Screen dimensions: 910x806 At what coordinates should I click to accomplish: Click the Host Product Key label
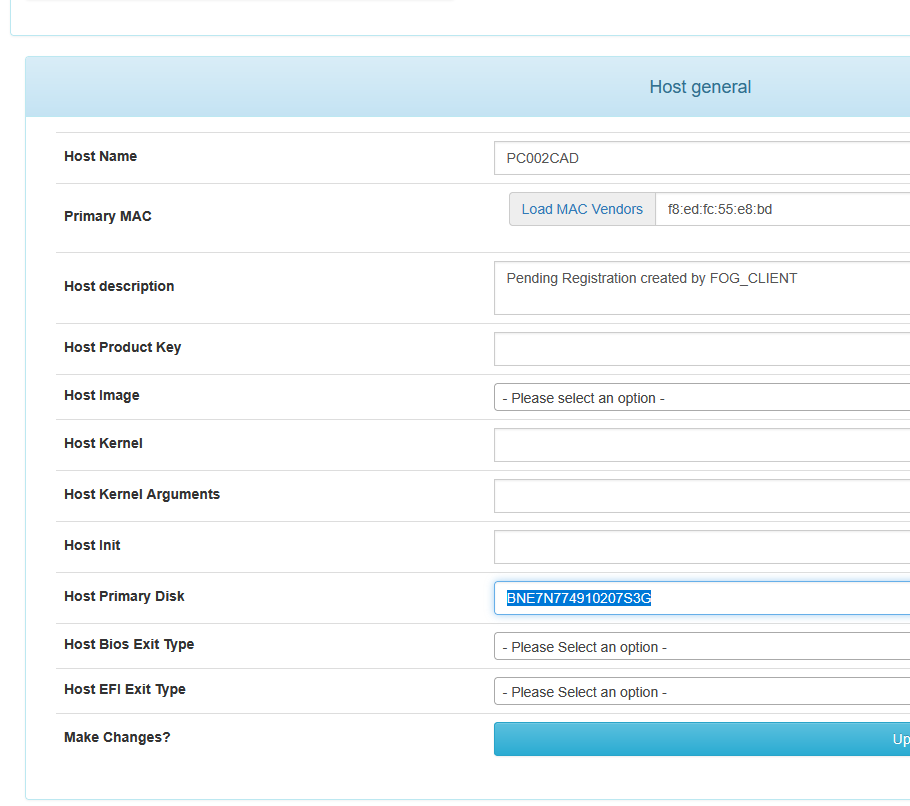(122, 347)
